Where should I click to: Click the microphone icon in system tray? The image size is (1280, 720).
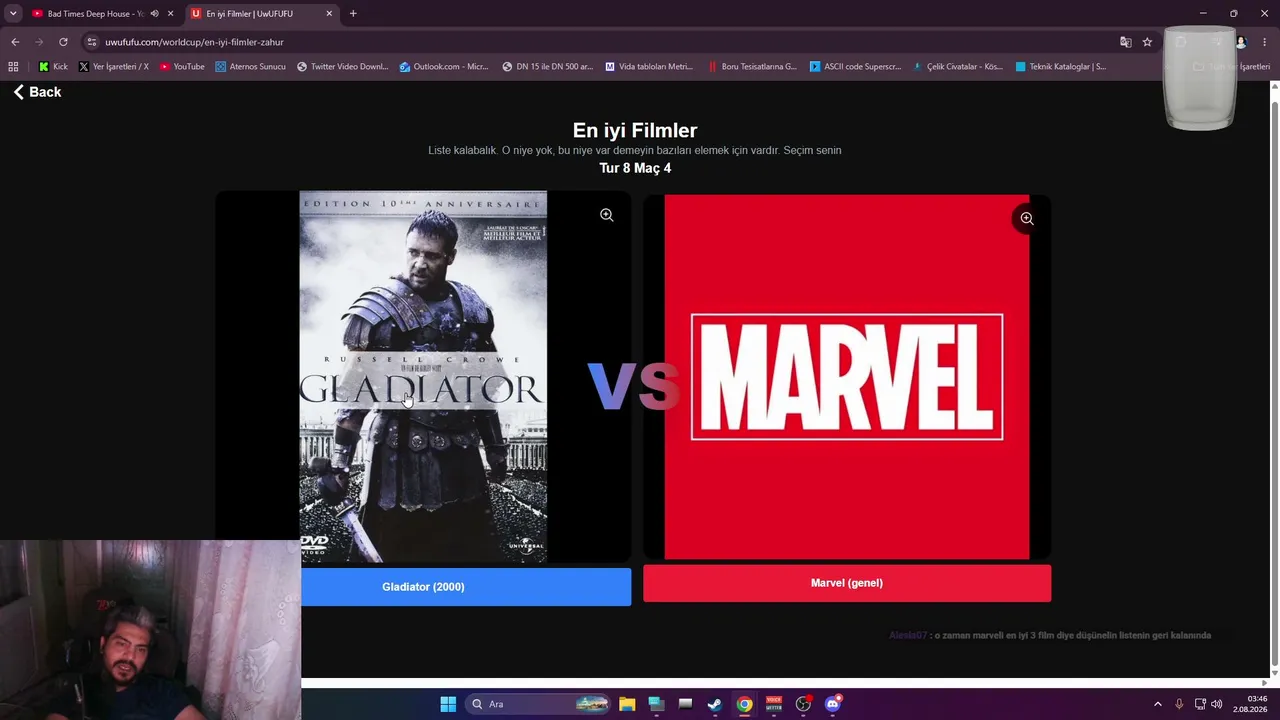[1179, 704]
